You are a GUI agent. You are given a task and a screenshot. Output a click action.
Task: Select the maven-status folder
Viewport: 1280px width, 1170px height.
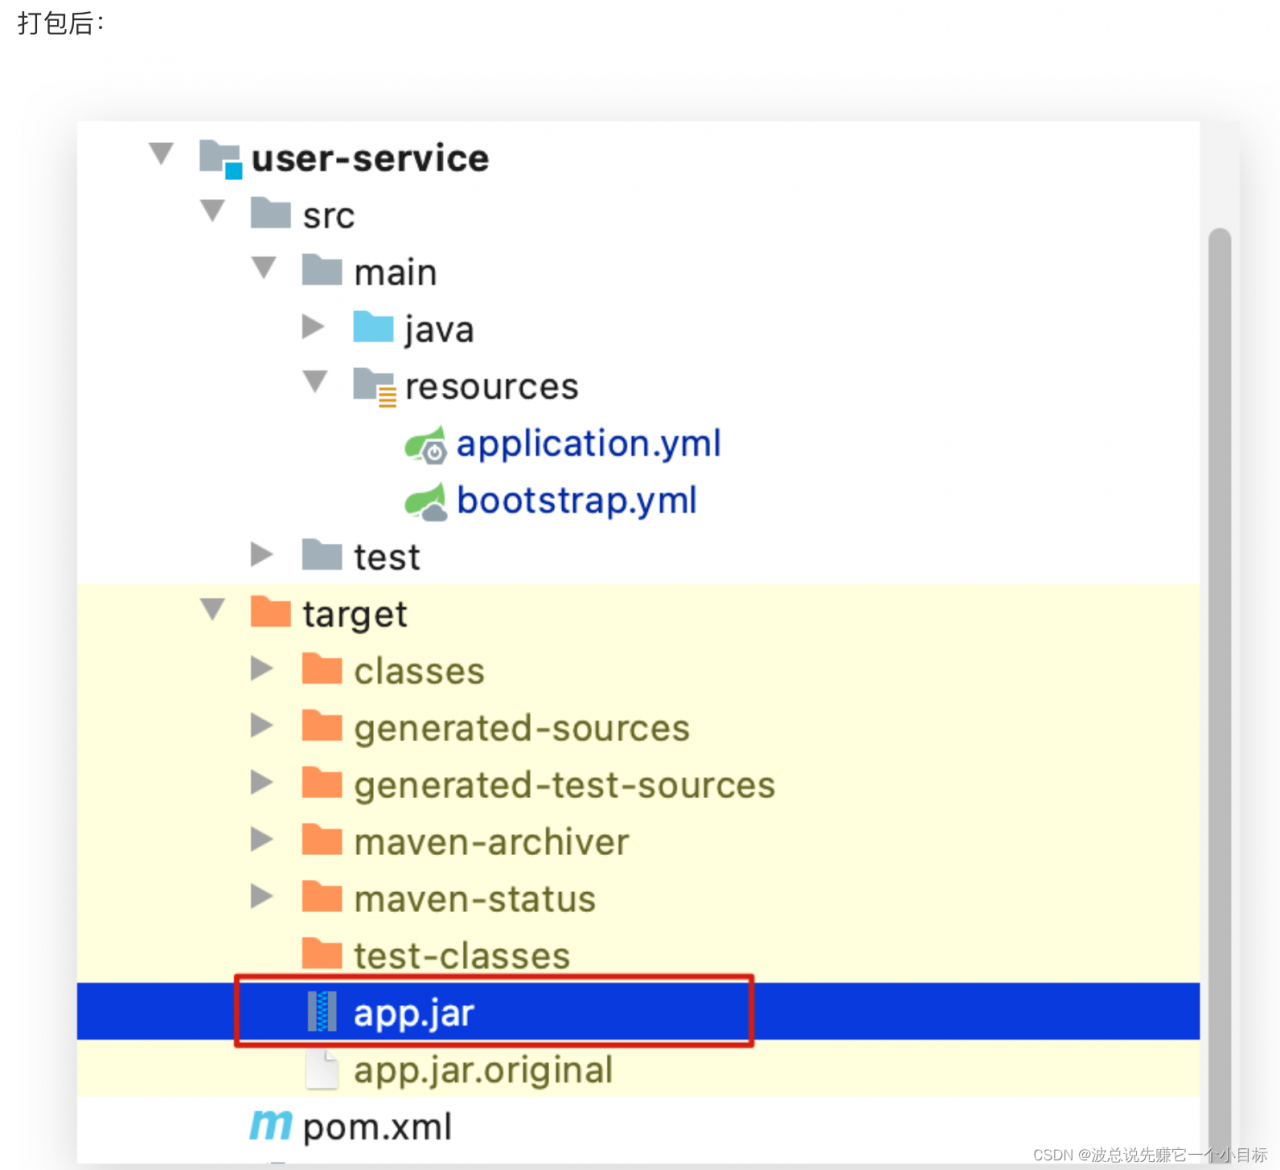point(474,899)
